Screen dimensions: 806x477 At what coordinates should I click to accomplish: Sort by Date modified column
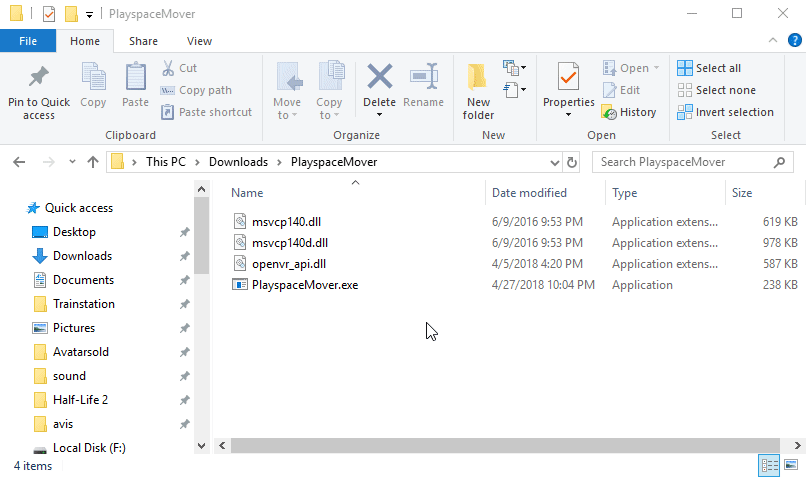[529, 193]
